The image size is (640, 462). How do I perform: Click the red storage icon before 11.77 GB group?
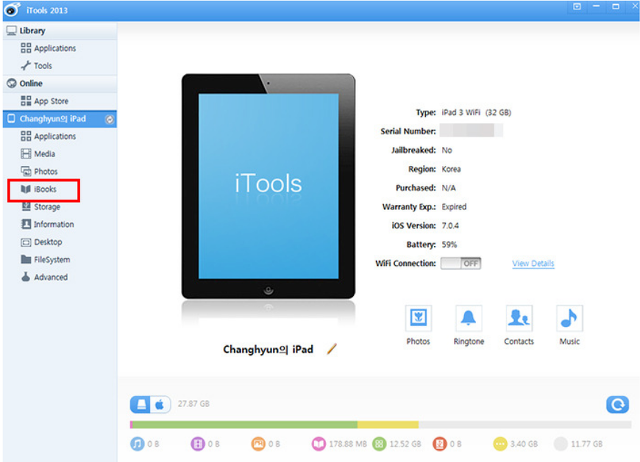440,444
